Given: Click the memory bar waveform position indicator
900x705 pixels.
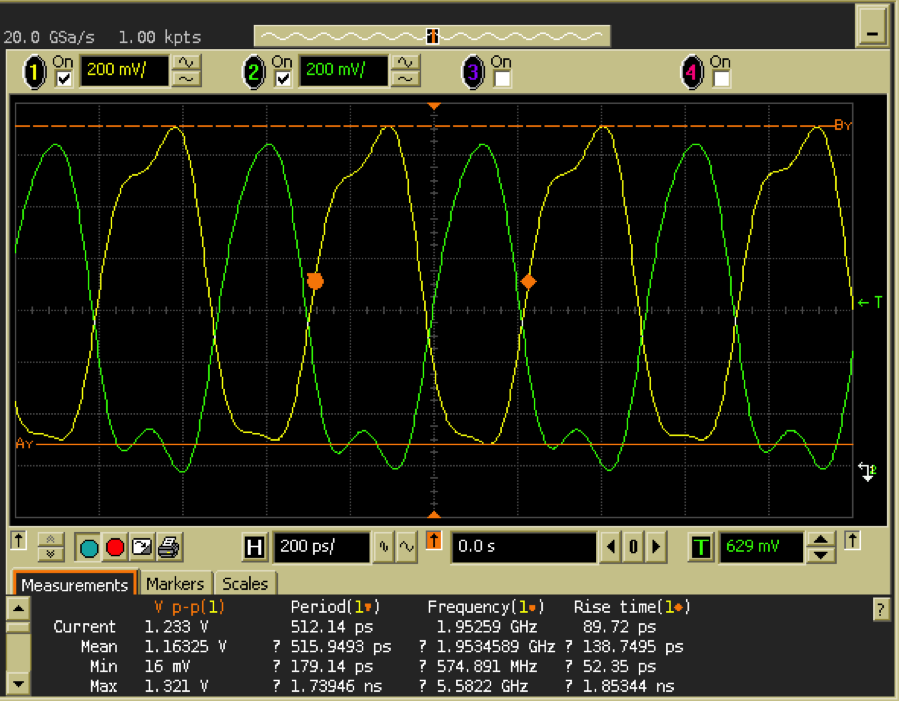Looking at the screenshot, I should [432, 36].
